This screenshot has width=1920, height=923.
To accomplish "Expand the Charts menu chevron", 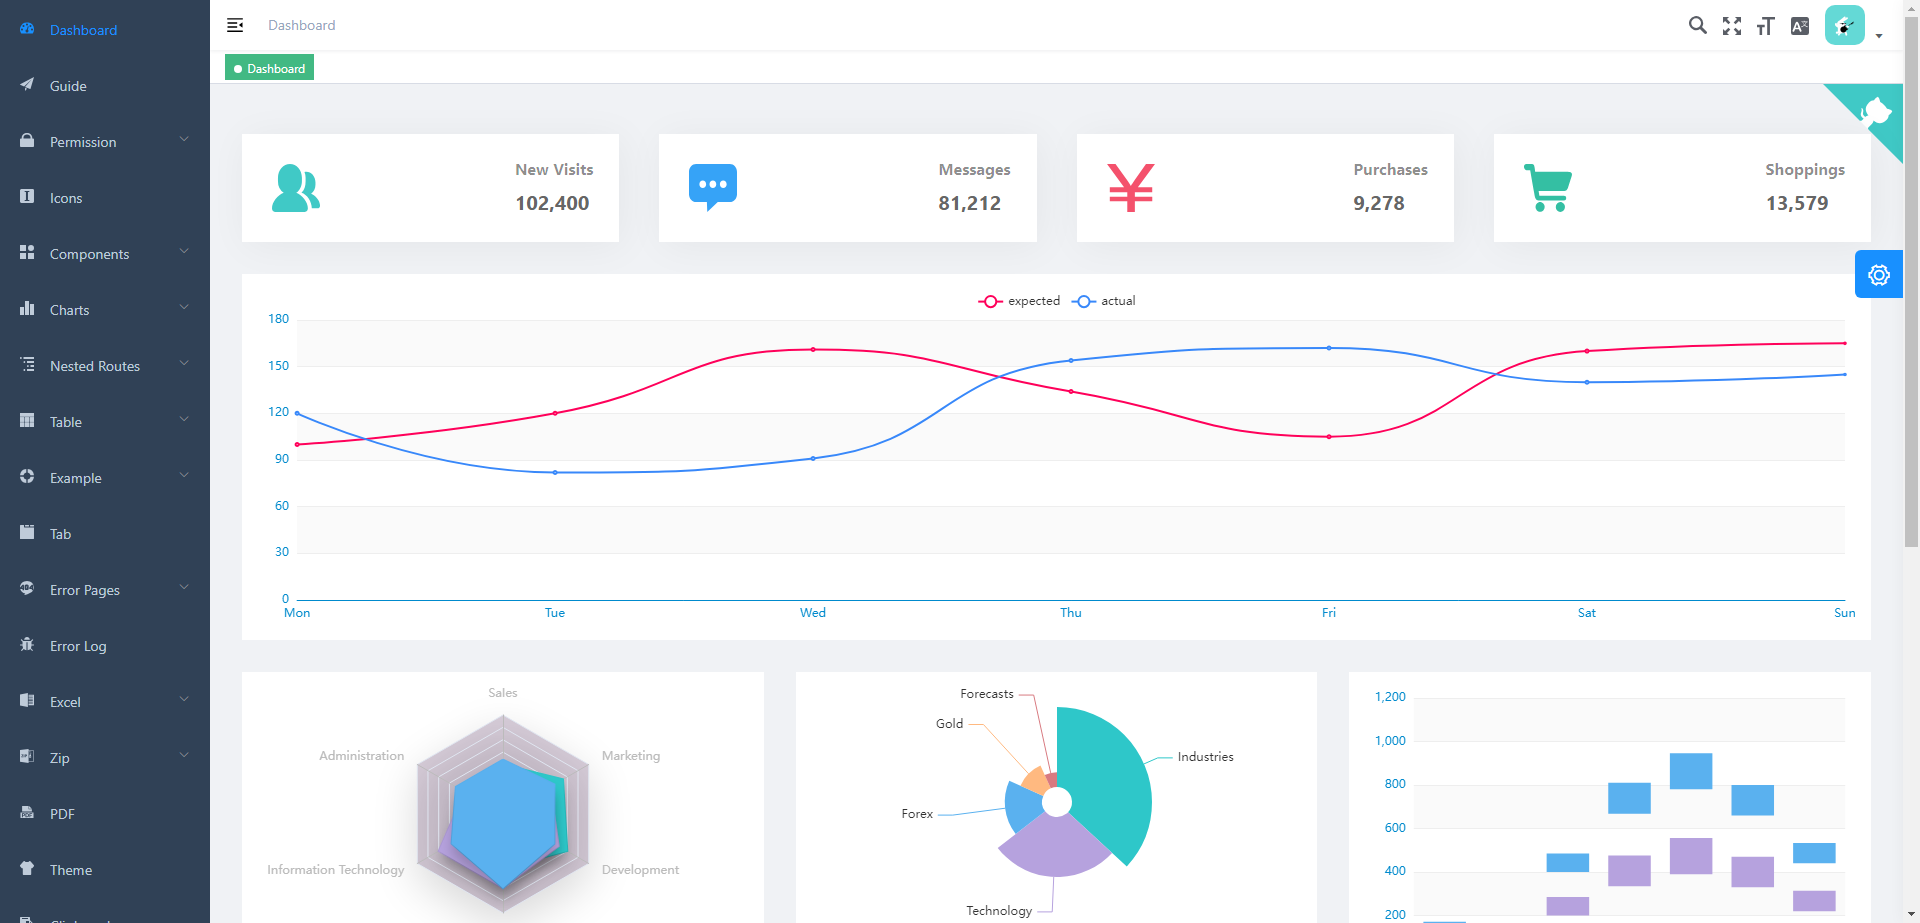I will (184, 308).
